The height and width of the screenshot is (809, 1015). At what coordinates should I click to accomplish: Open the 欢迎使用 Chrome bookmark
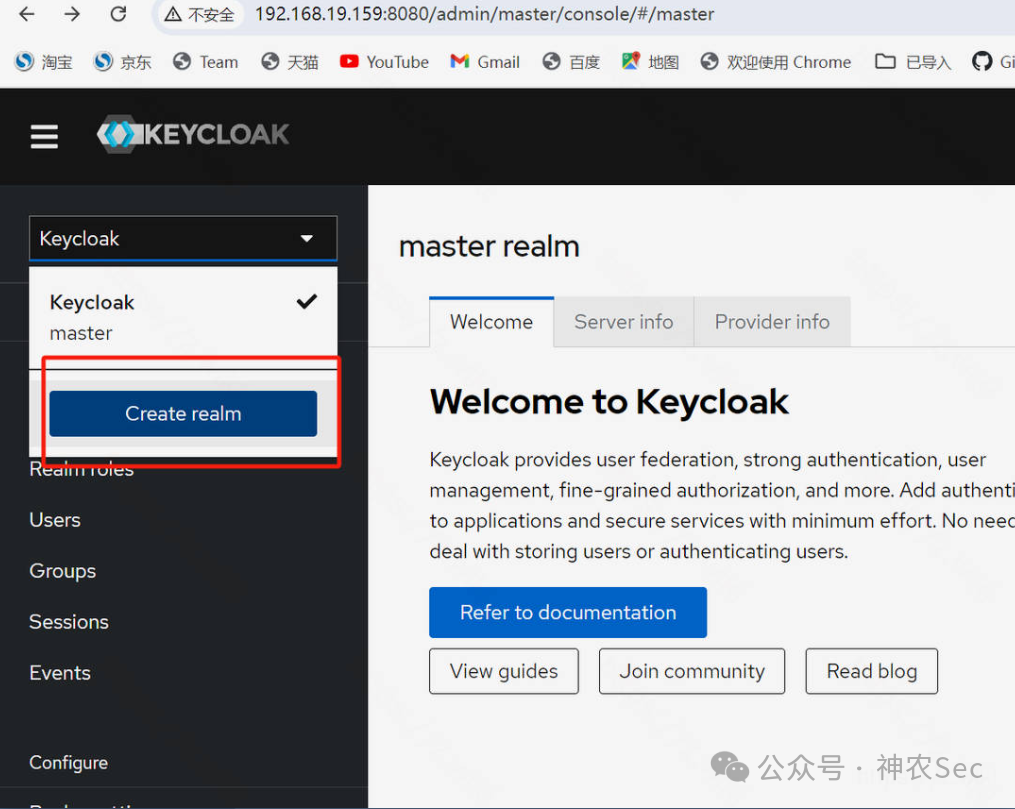(775, 62)
